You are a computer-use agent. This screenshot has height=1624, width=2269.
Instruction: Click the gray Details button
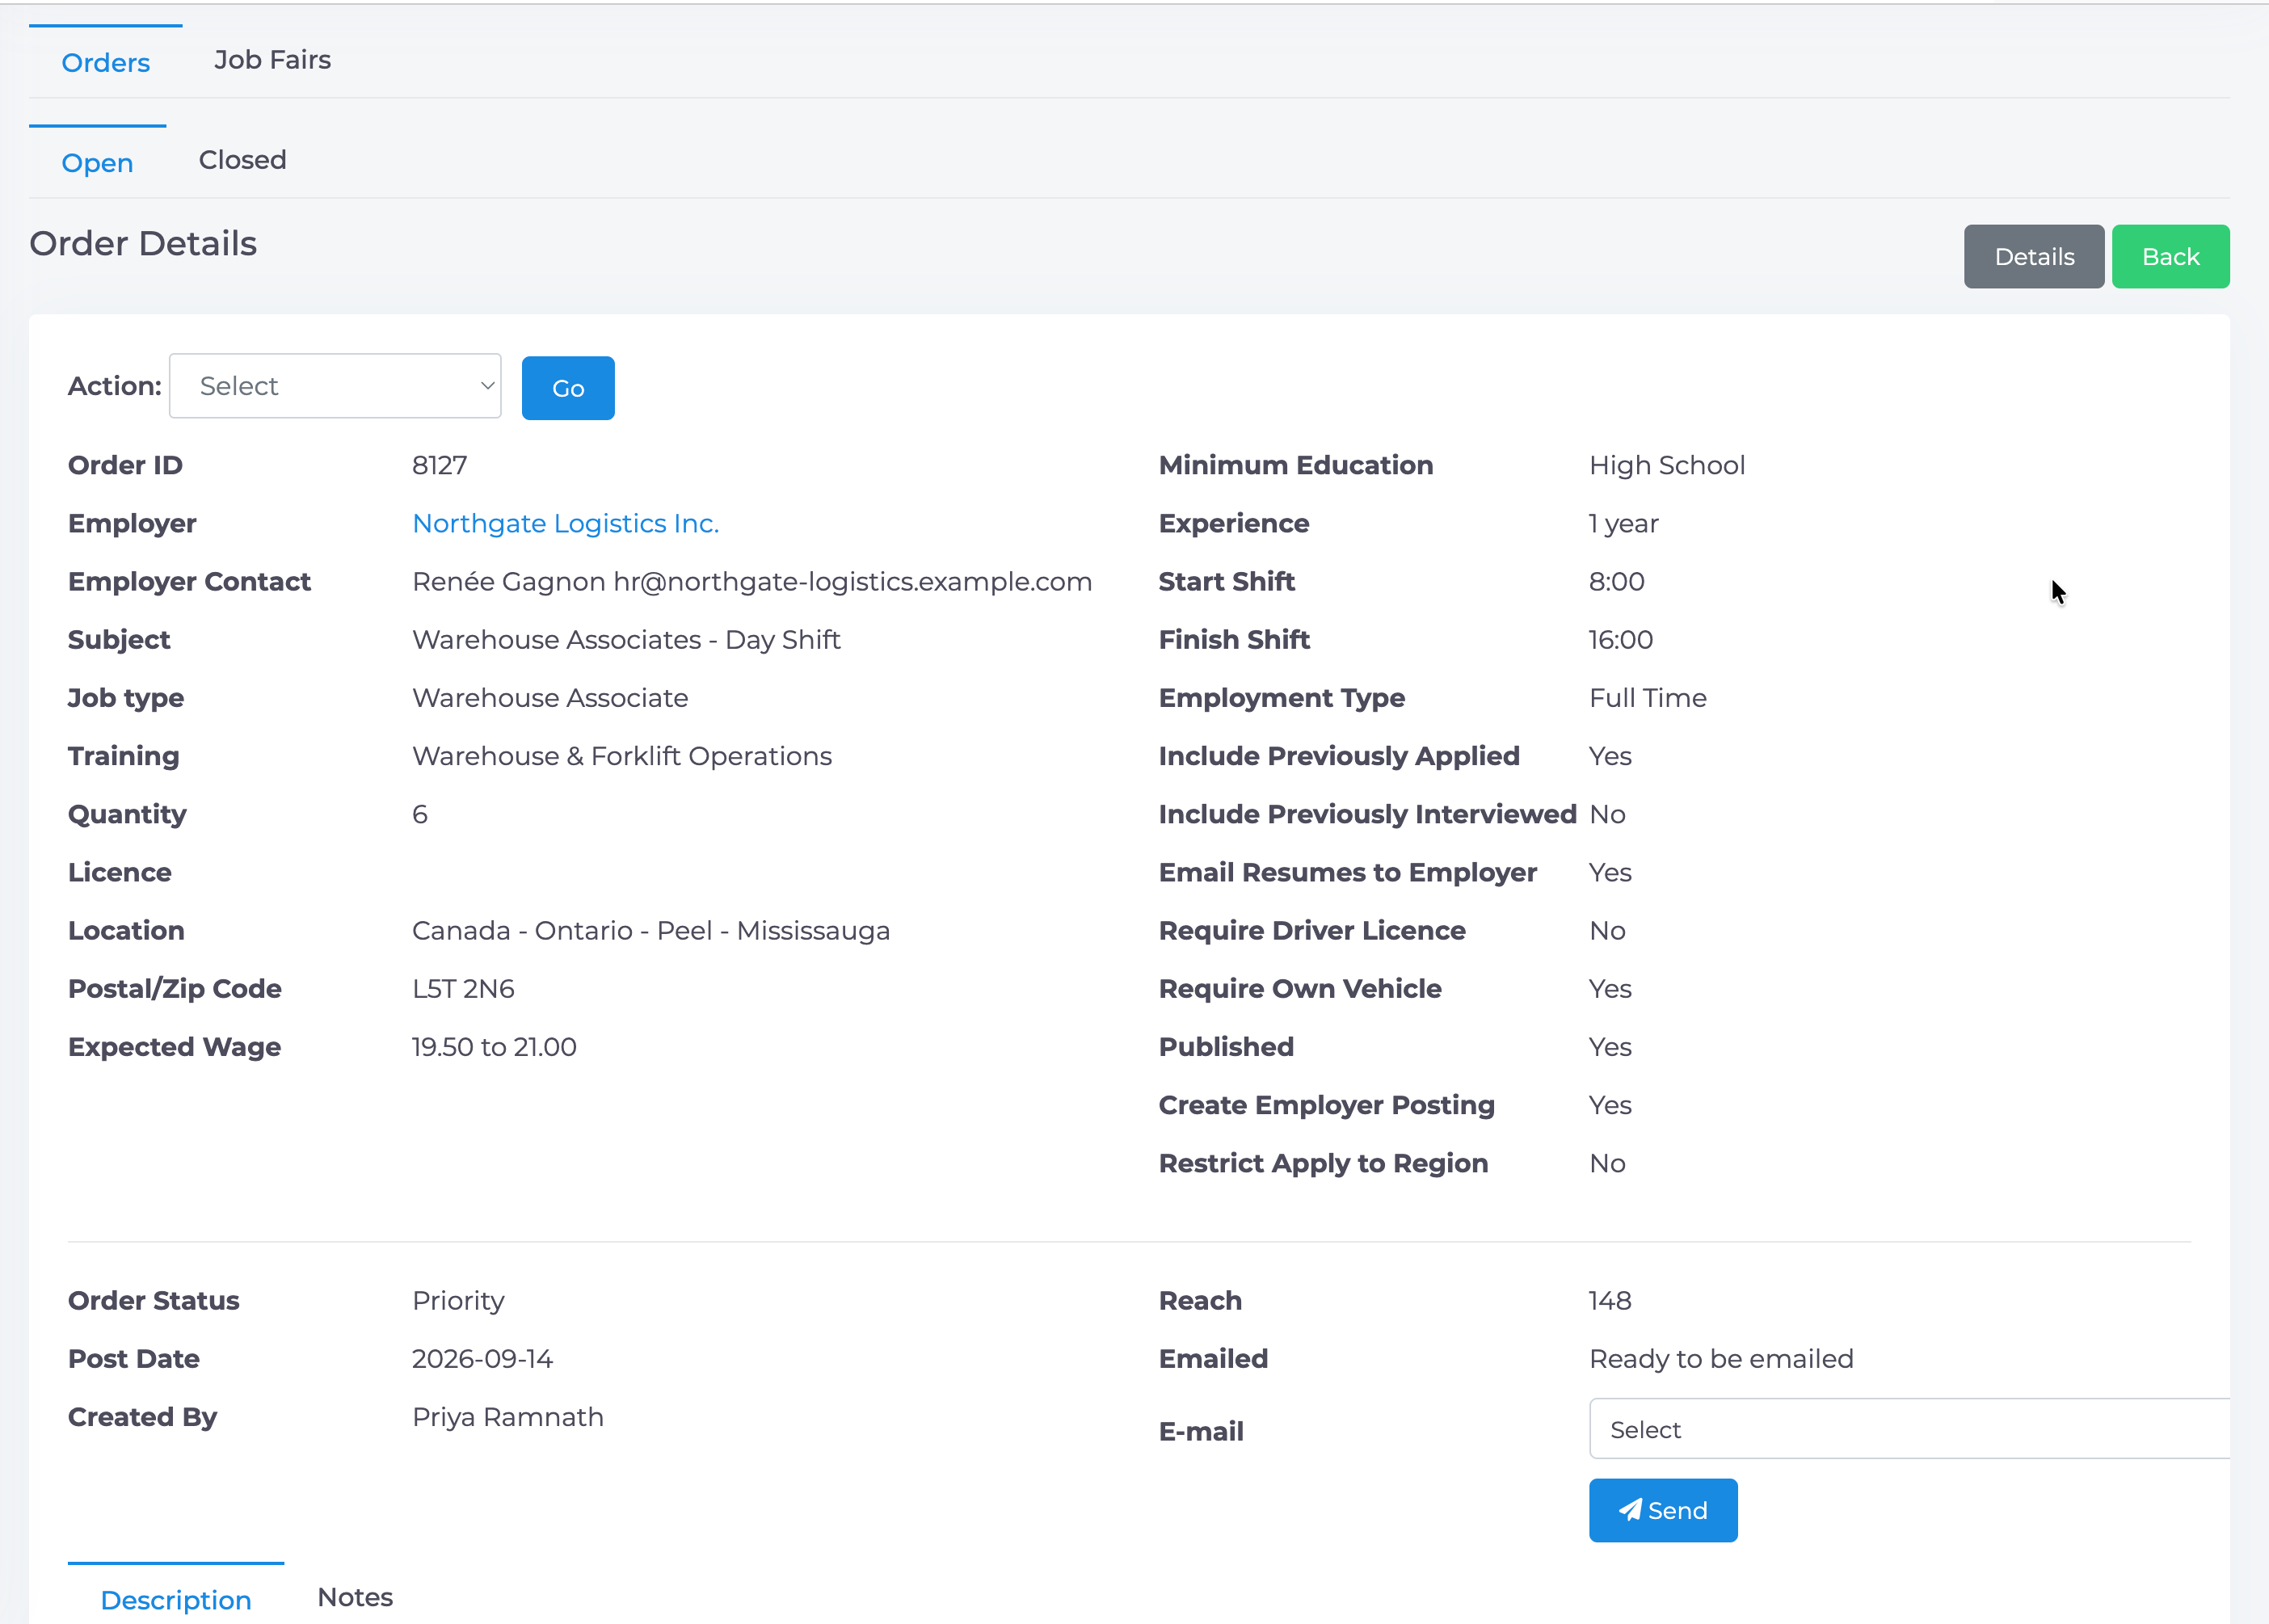coord(2033,257)
